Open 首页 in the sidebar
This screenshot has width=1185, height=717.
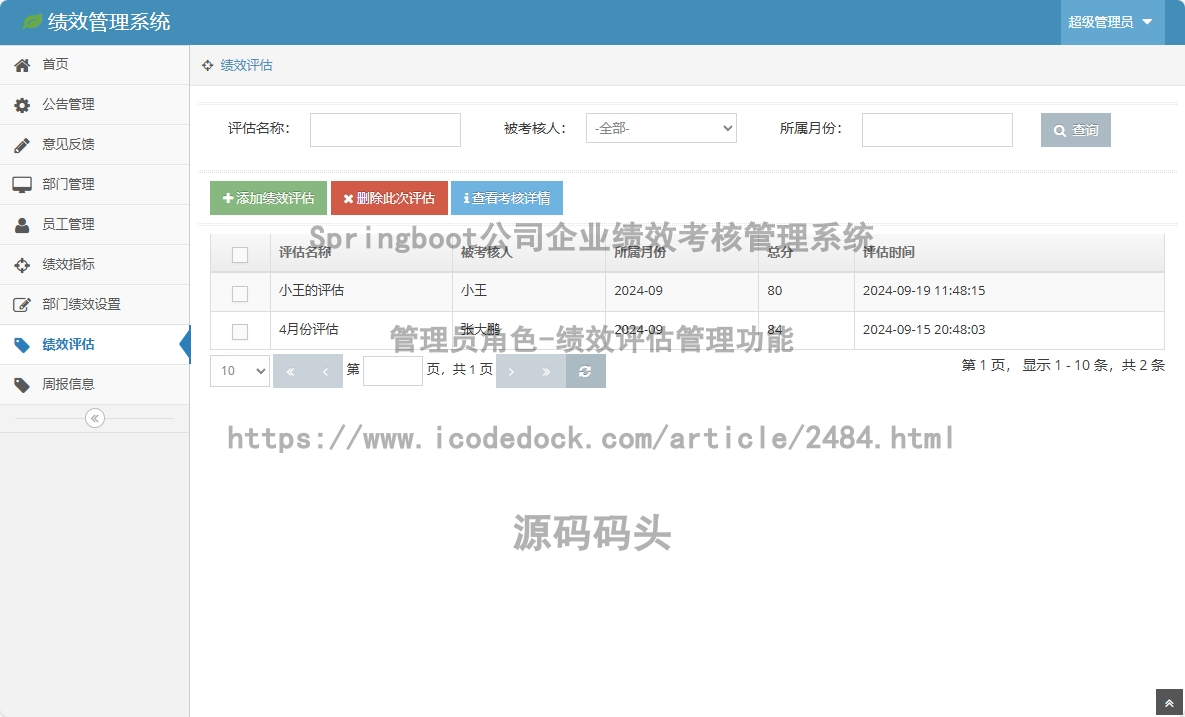[x=94, y=65]
